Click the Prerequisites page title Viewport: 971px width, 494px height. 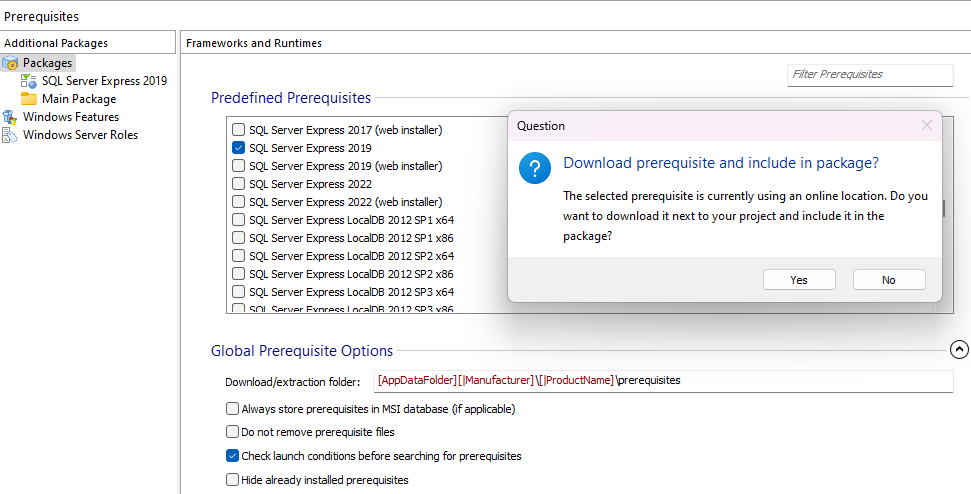pyautogui.click(x=41, y=17)
